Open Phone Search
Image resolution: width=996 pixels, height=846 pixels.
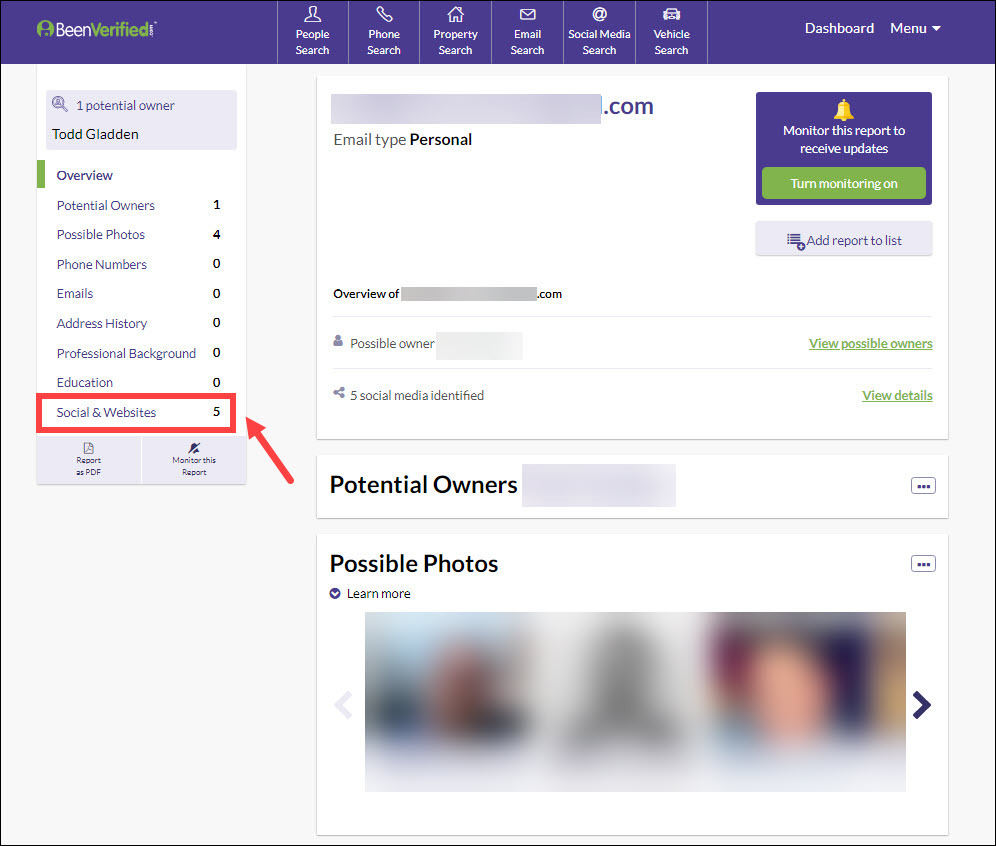coord(384,32)
